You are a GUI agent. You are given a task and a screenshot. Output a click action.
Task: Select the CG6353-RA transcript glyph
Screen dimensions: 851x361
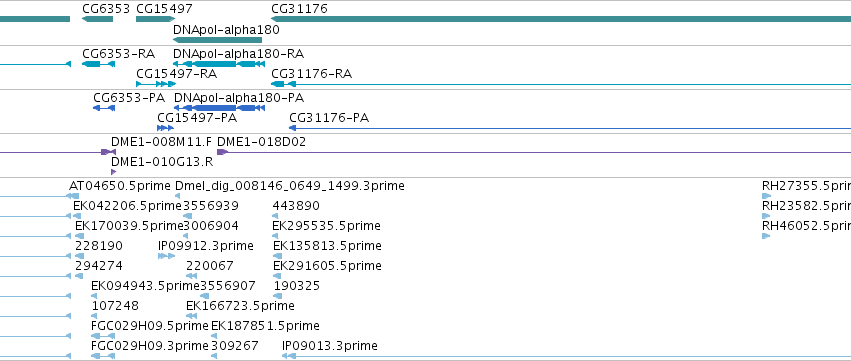pos(98,64)
